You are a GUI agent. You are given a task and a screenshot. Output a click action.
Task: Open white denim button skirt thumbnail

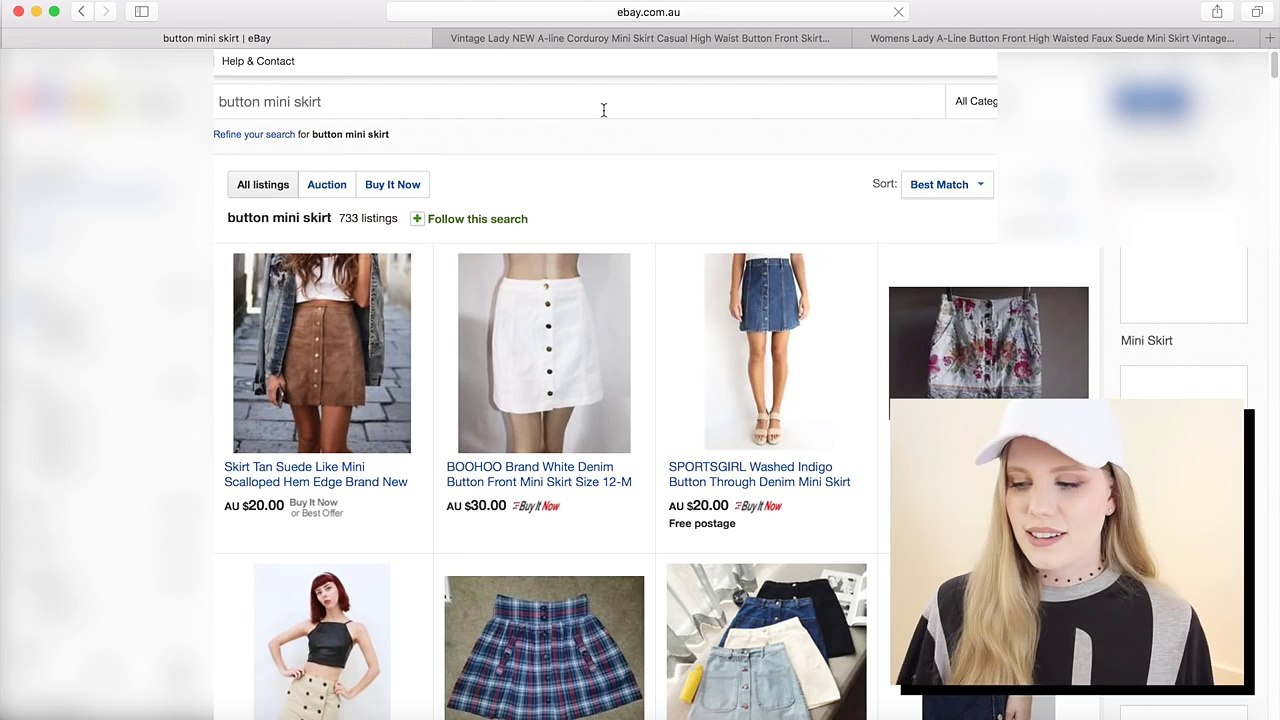click(544, 353)
